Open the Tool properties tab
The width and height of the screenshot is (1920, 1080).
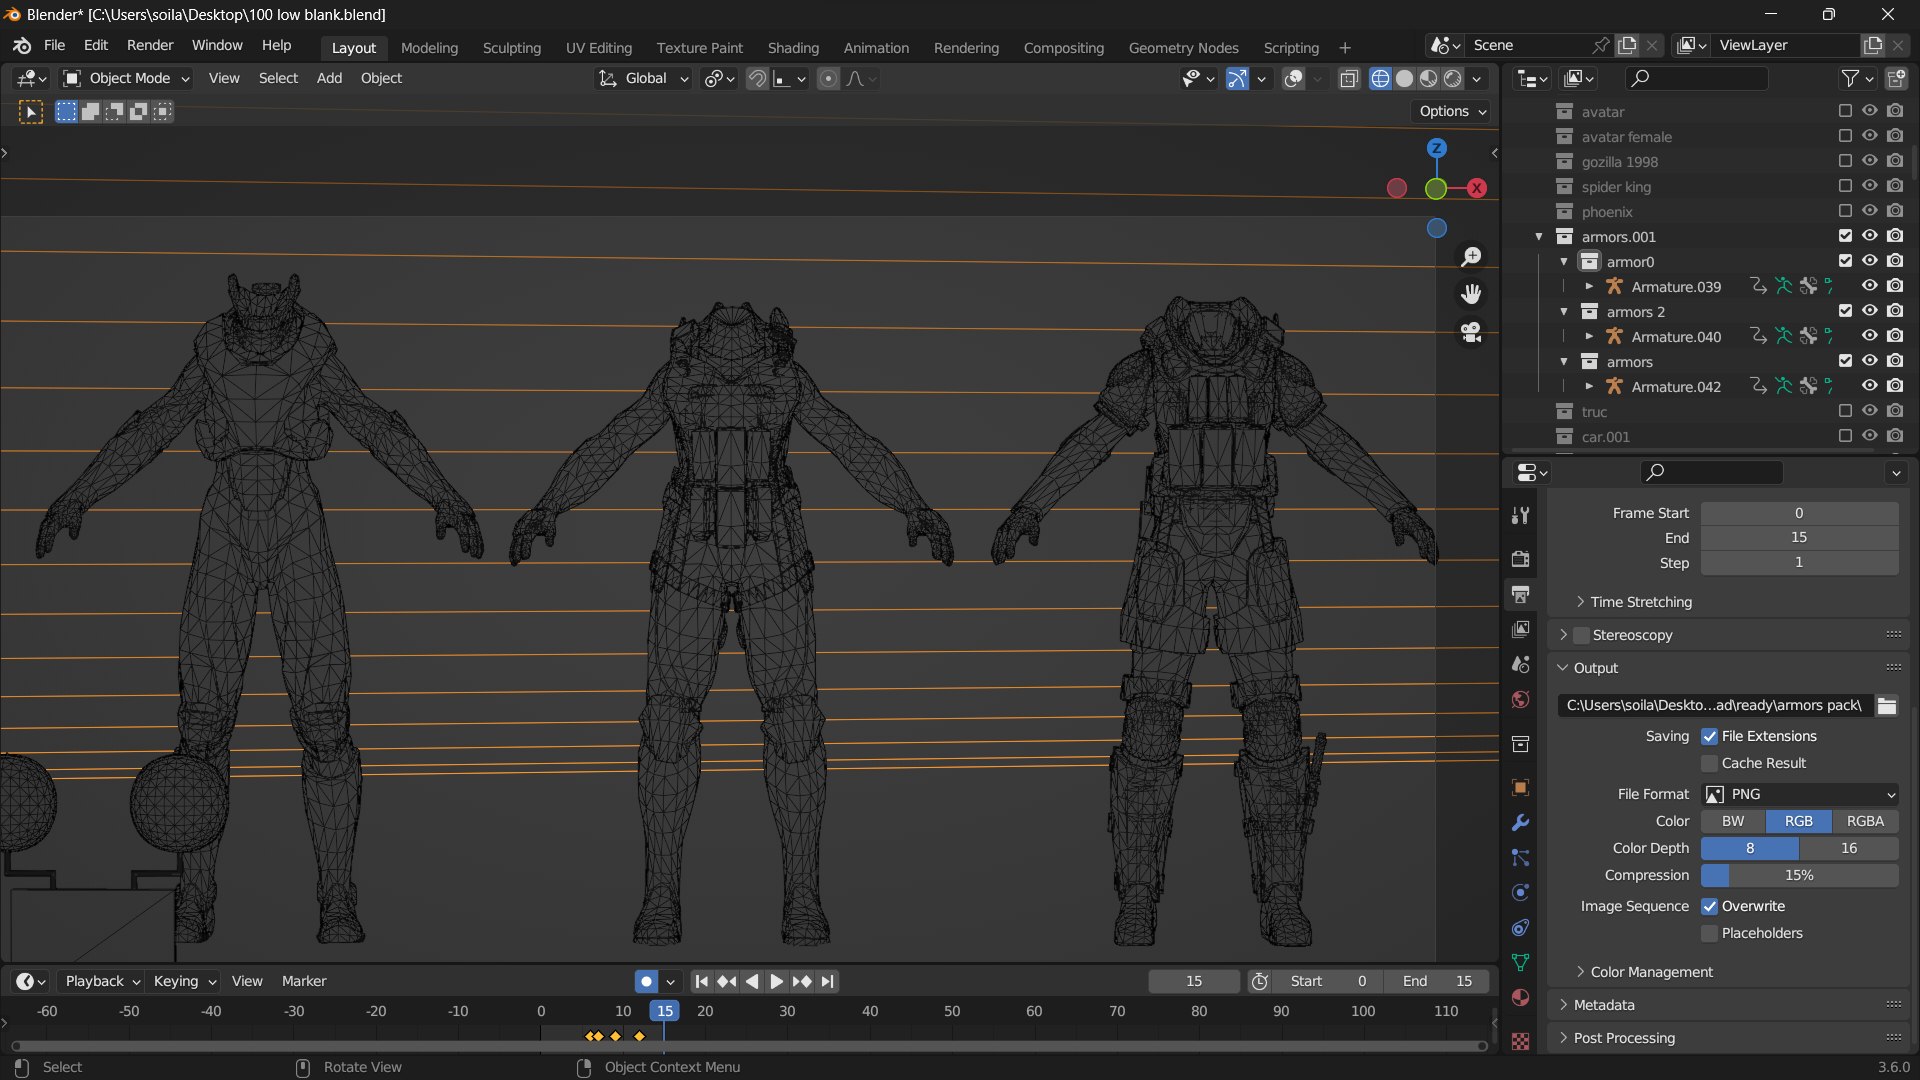pos(1520,515)
